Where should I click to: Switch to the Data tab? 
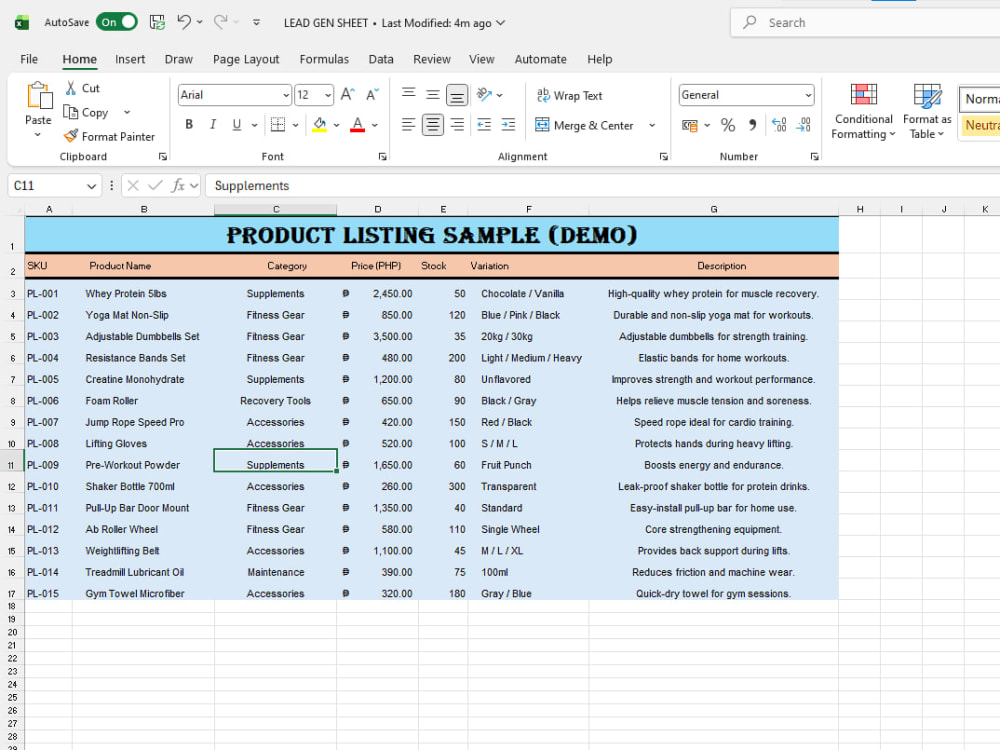point(381,59)
